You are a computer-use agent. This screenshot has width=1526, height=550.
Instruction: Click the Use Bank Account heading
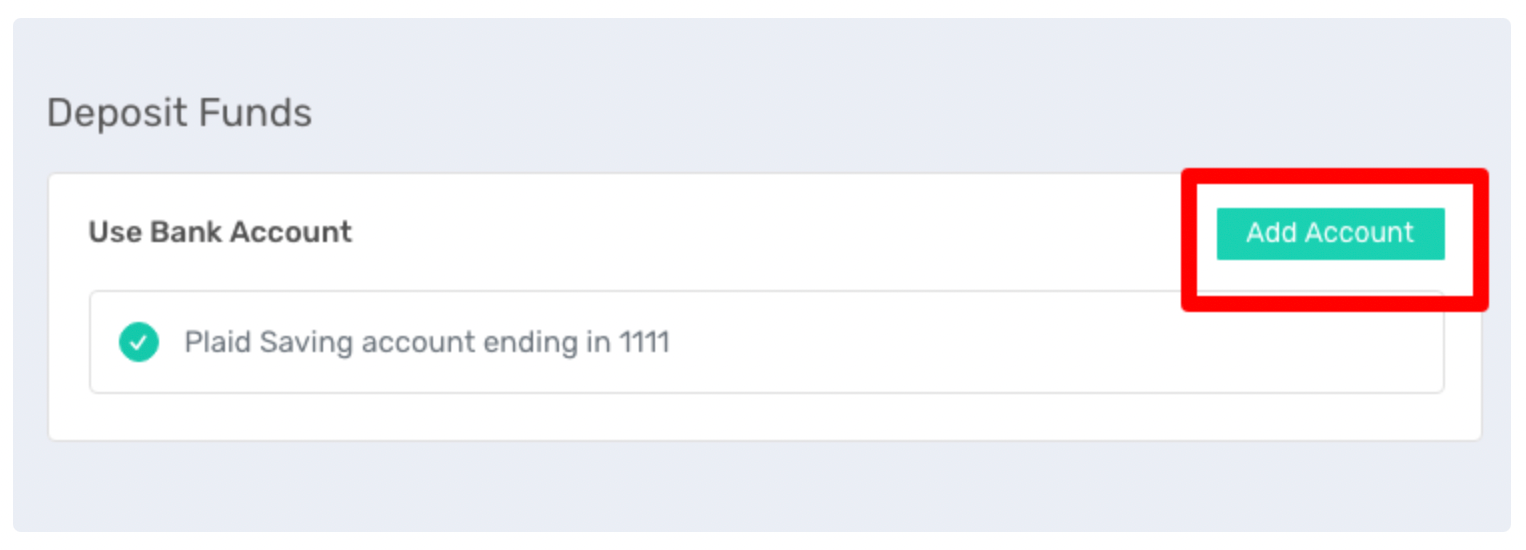pyautogui.click(x=221, y=232)
